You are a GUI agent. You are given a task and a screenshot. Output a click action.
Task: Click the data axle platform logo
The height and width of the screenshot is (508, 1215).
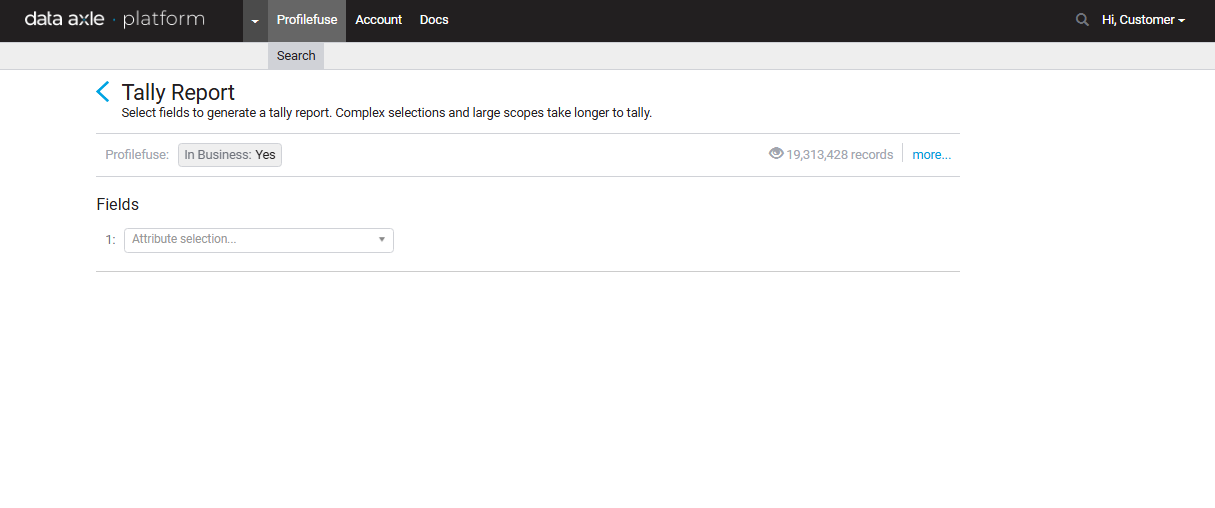tap(114, 20)
